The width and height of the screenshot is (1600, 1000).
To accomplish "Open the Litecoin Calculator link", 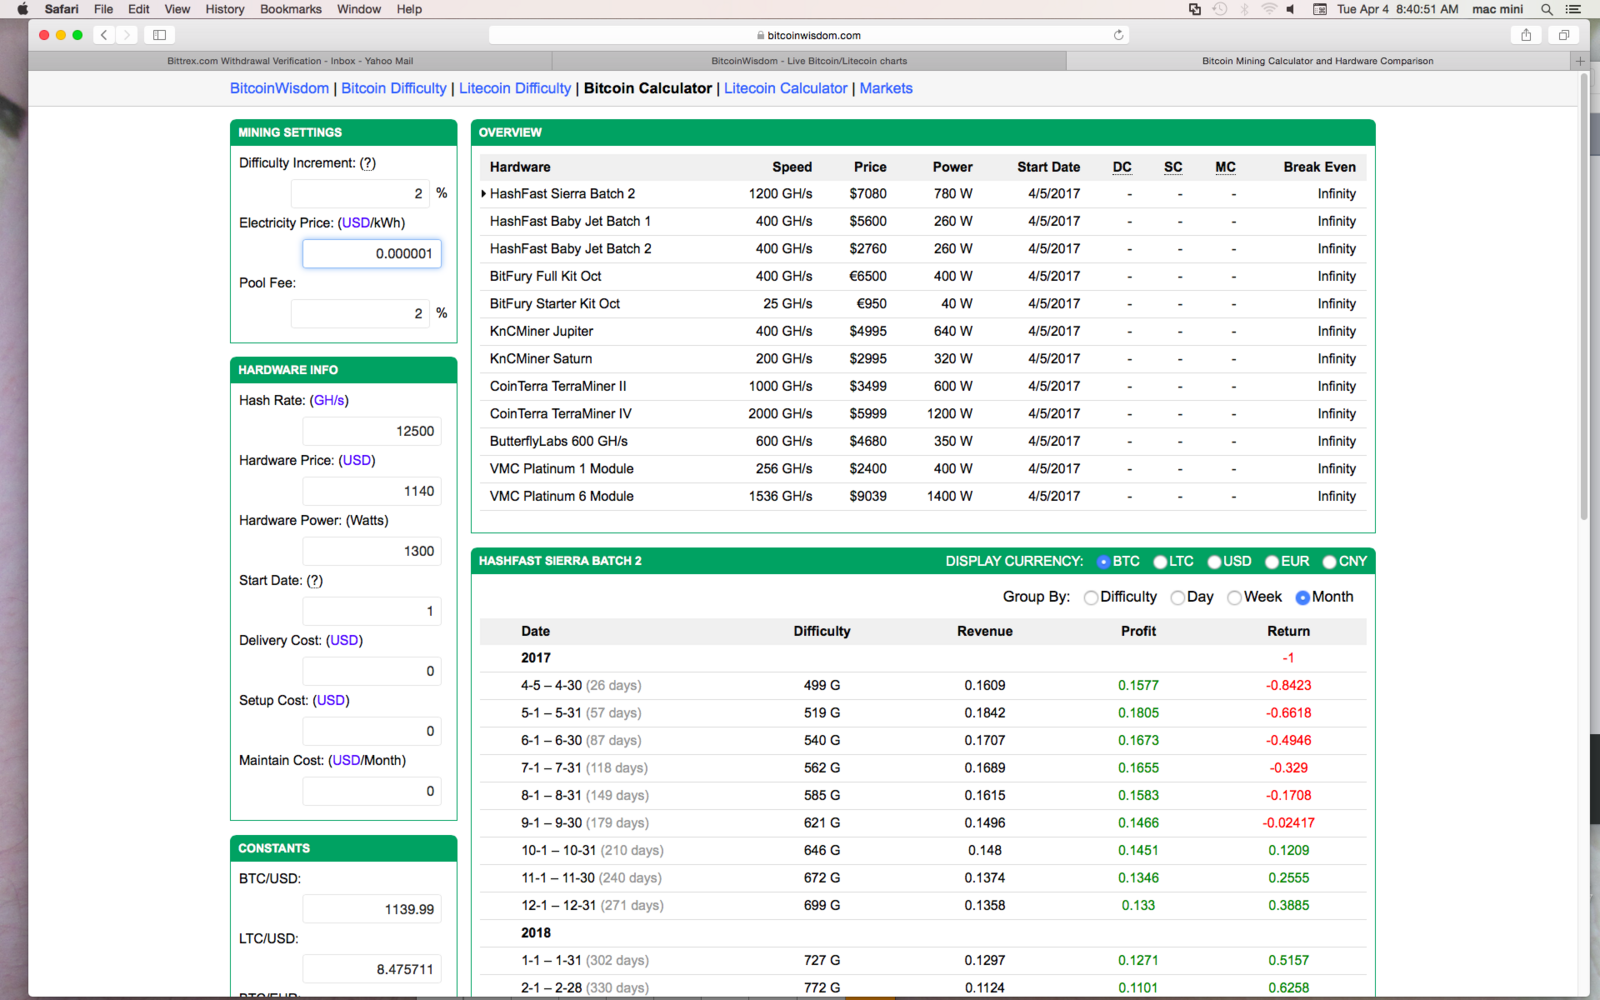I will tap(786, 88).
